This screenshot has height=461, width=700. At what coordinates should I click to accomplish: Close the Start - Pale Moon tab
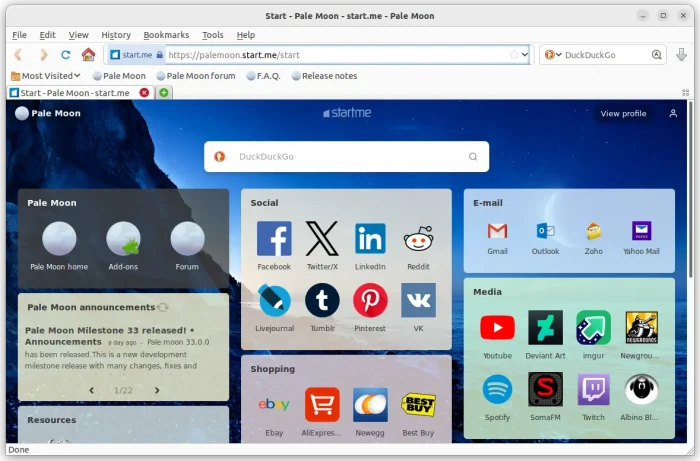click(x=144, y=93)
